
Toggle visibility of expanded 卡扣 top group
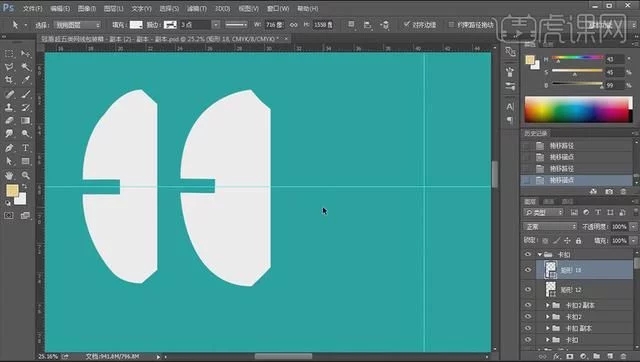click(x=528, y=254)
